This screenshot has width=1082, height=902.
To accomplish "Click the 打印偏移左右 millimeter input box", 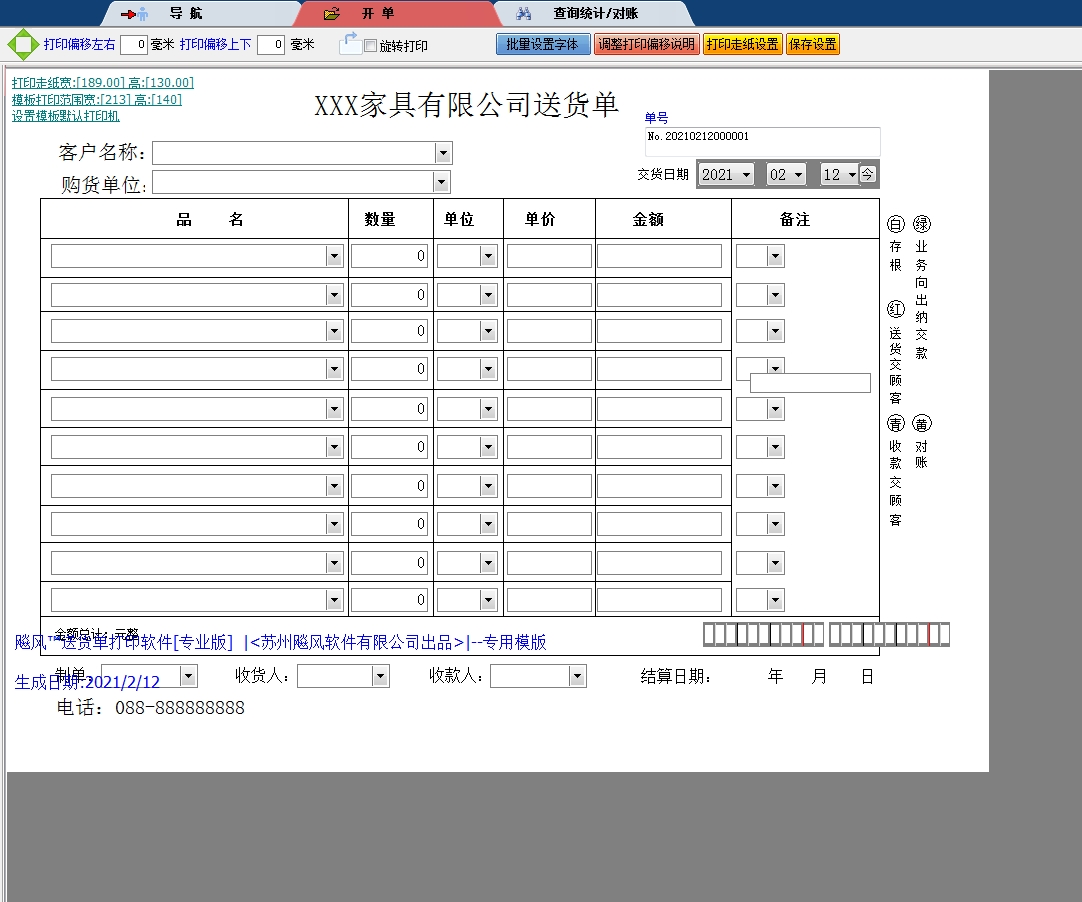I will (x=134, y=45).
